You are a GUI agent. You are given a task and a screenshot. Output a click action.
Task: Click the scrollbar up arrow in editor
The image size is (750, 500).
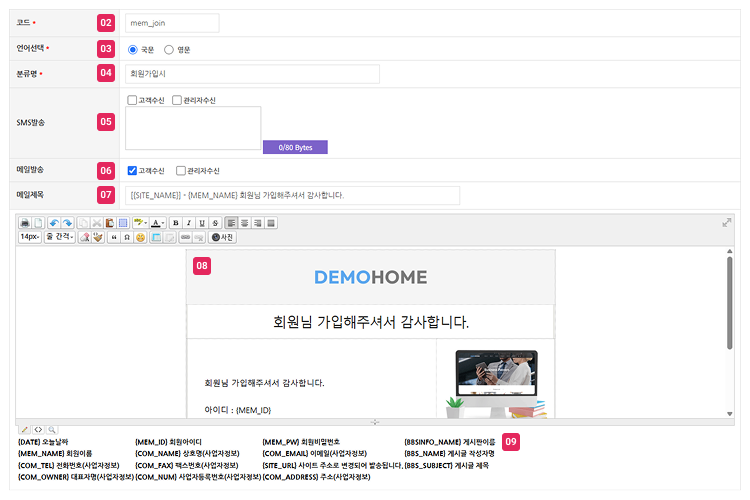pyautogui.click(x=729, y=251)
